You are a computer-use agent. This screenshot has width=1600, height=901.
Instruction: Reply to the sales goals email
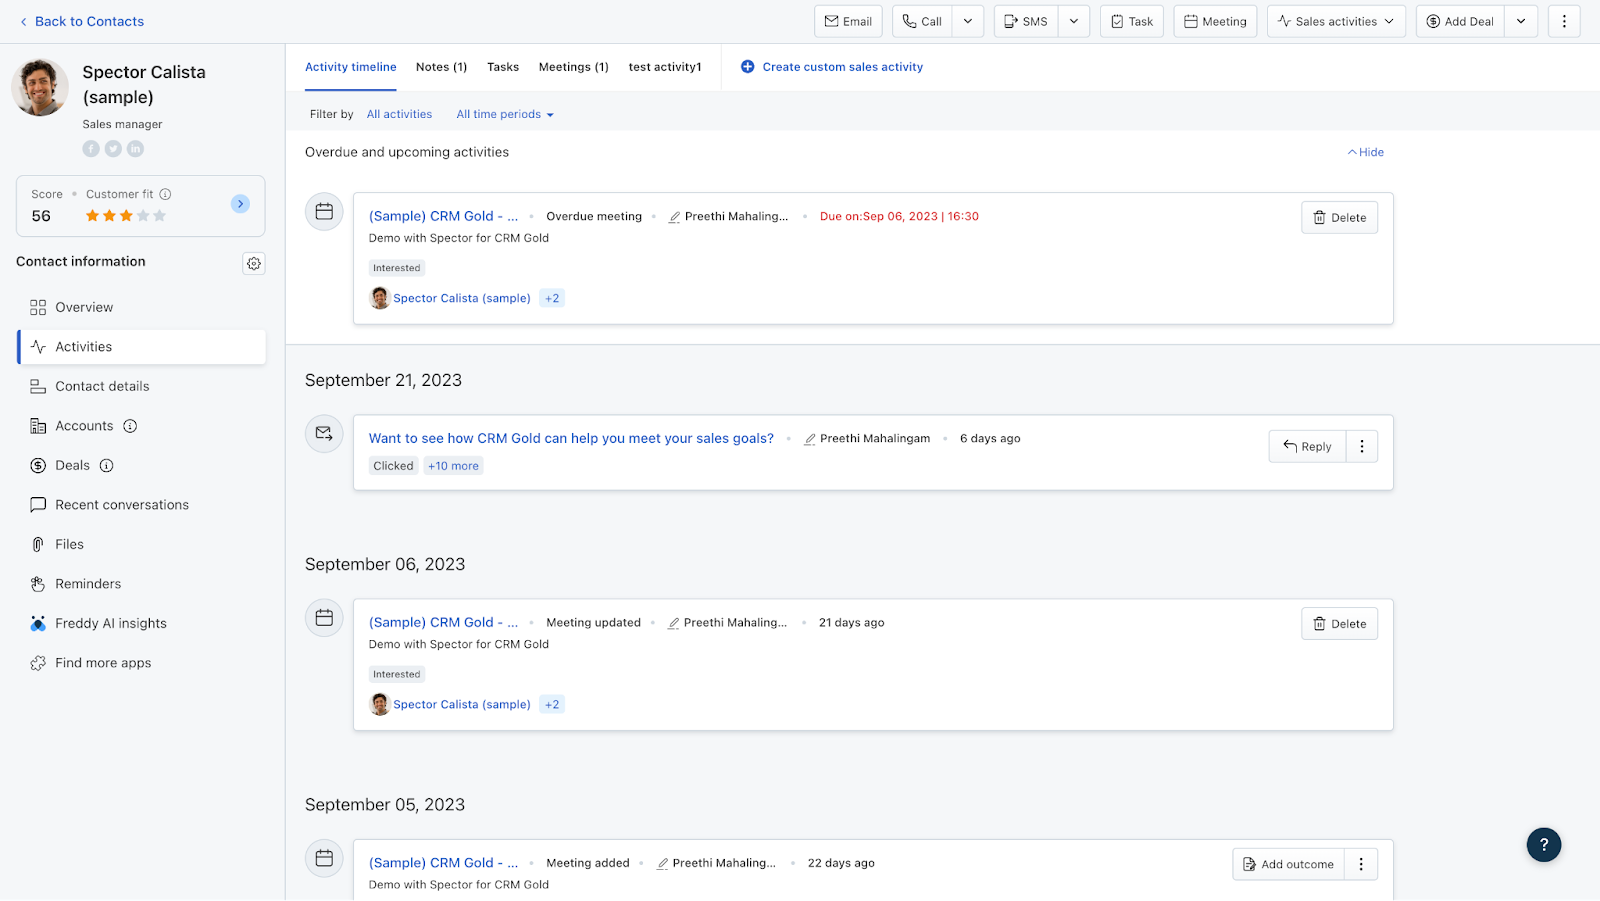click(1307, 446)
